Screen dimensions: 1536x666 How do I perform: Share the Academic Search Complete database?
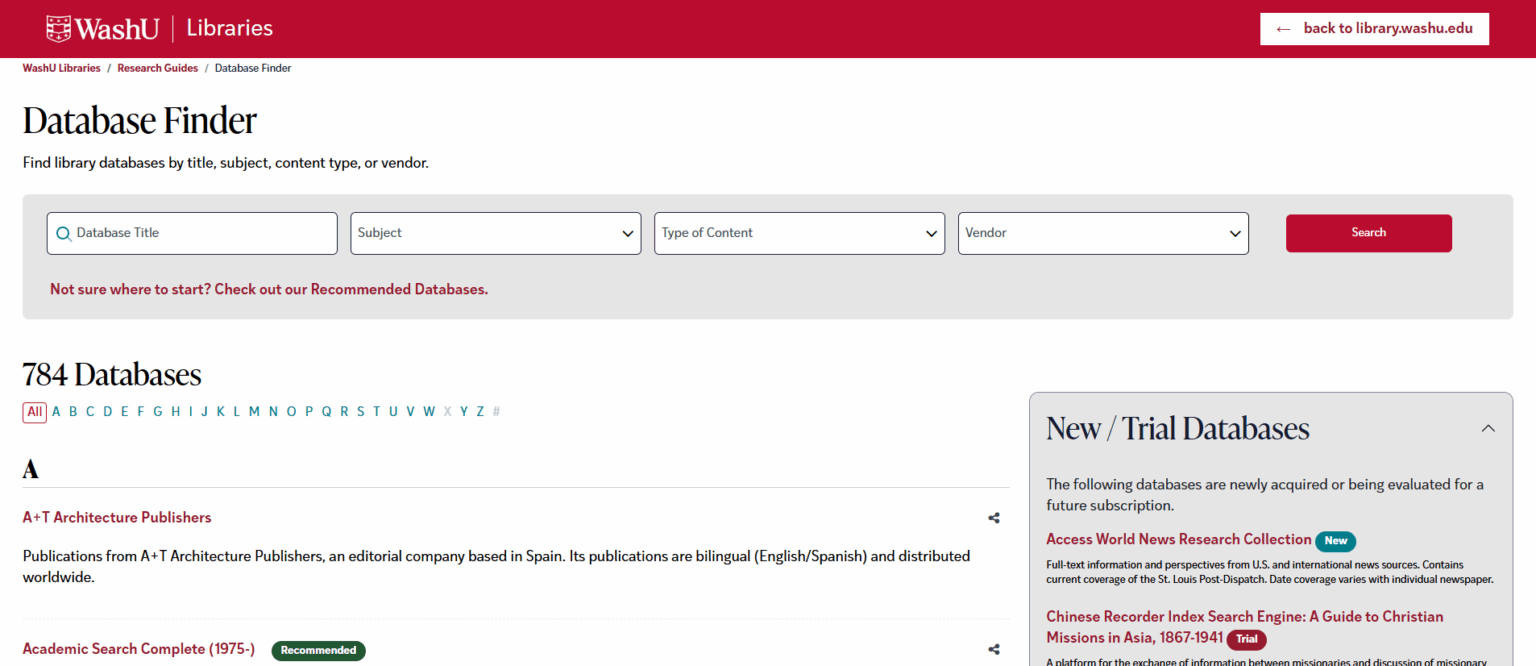pos(993,649)
